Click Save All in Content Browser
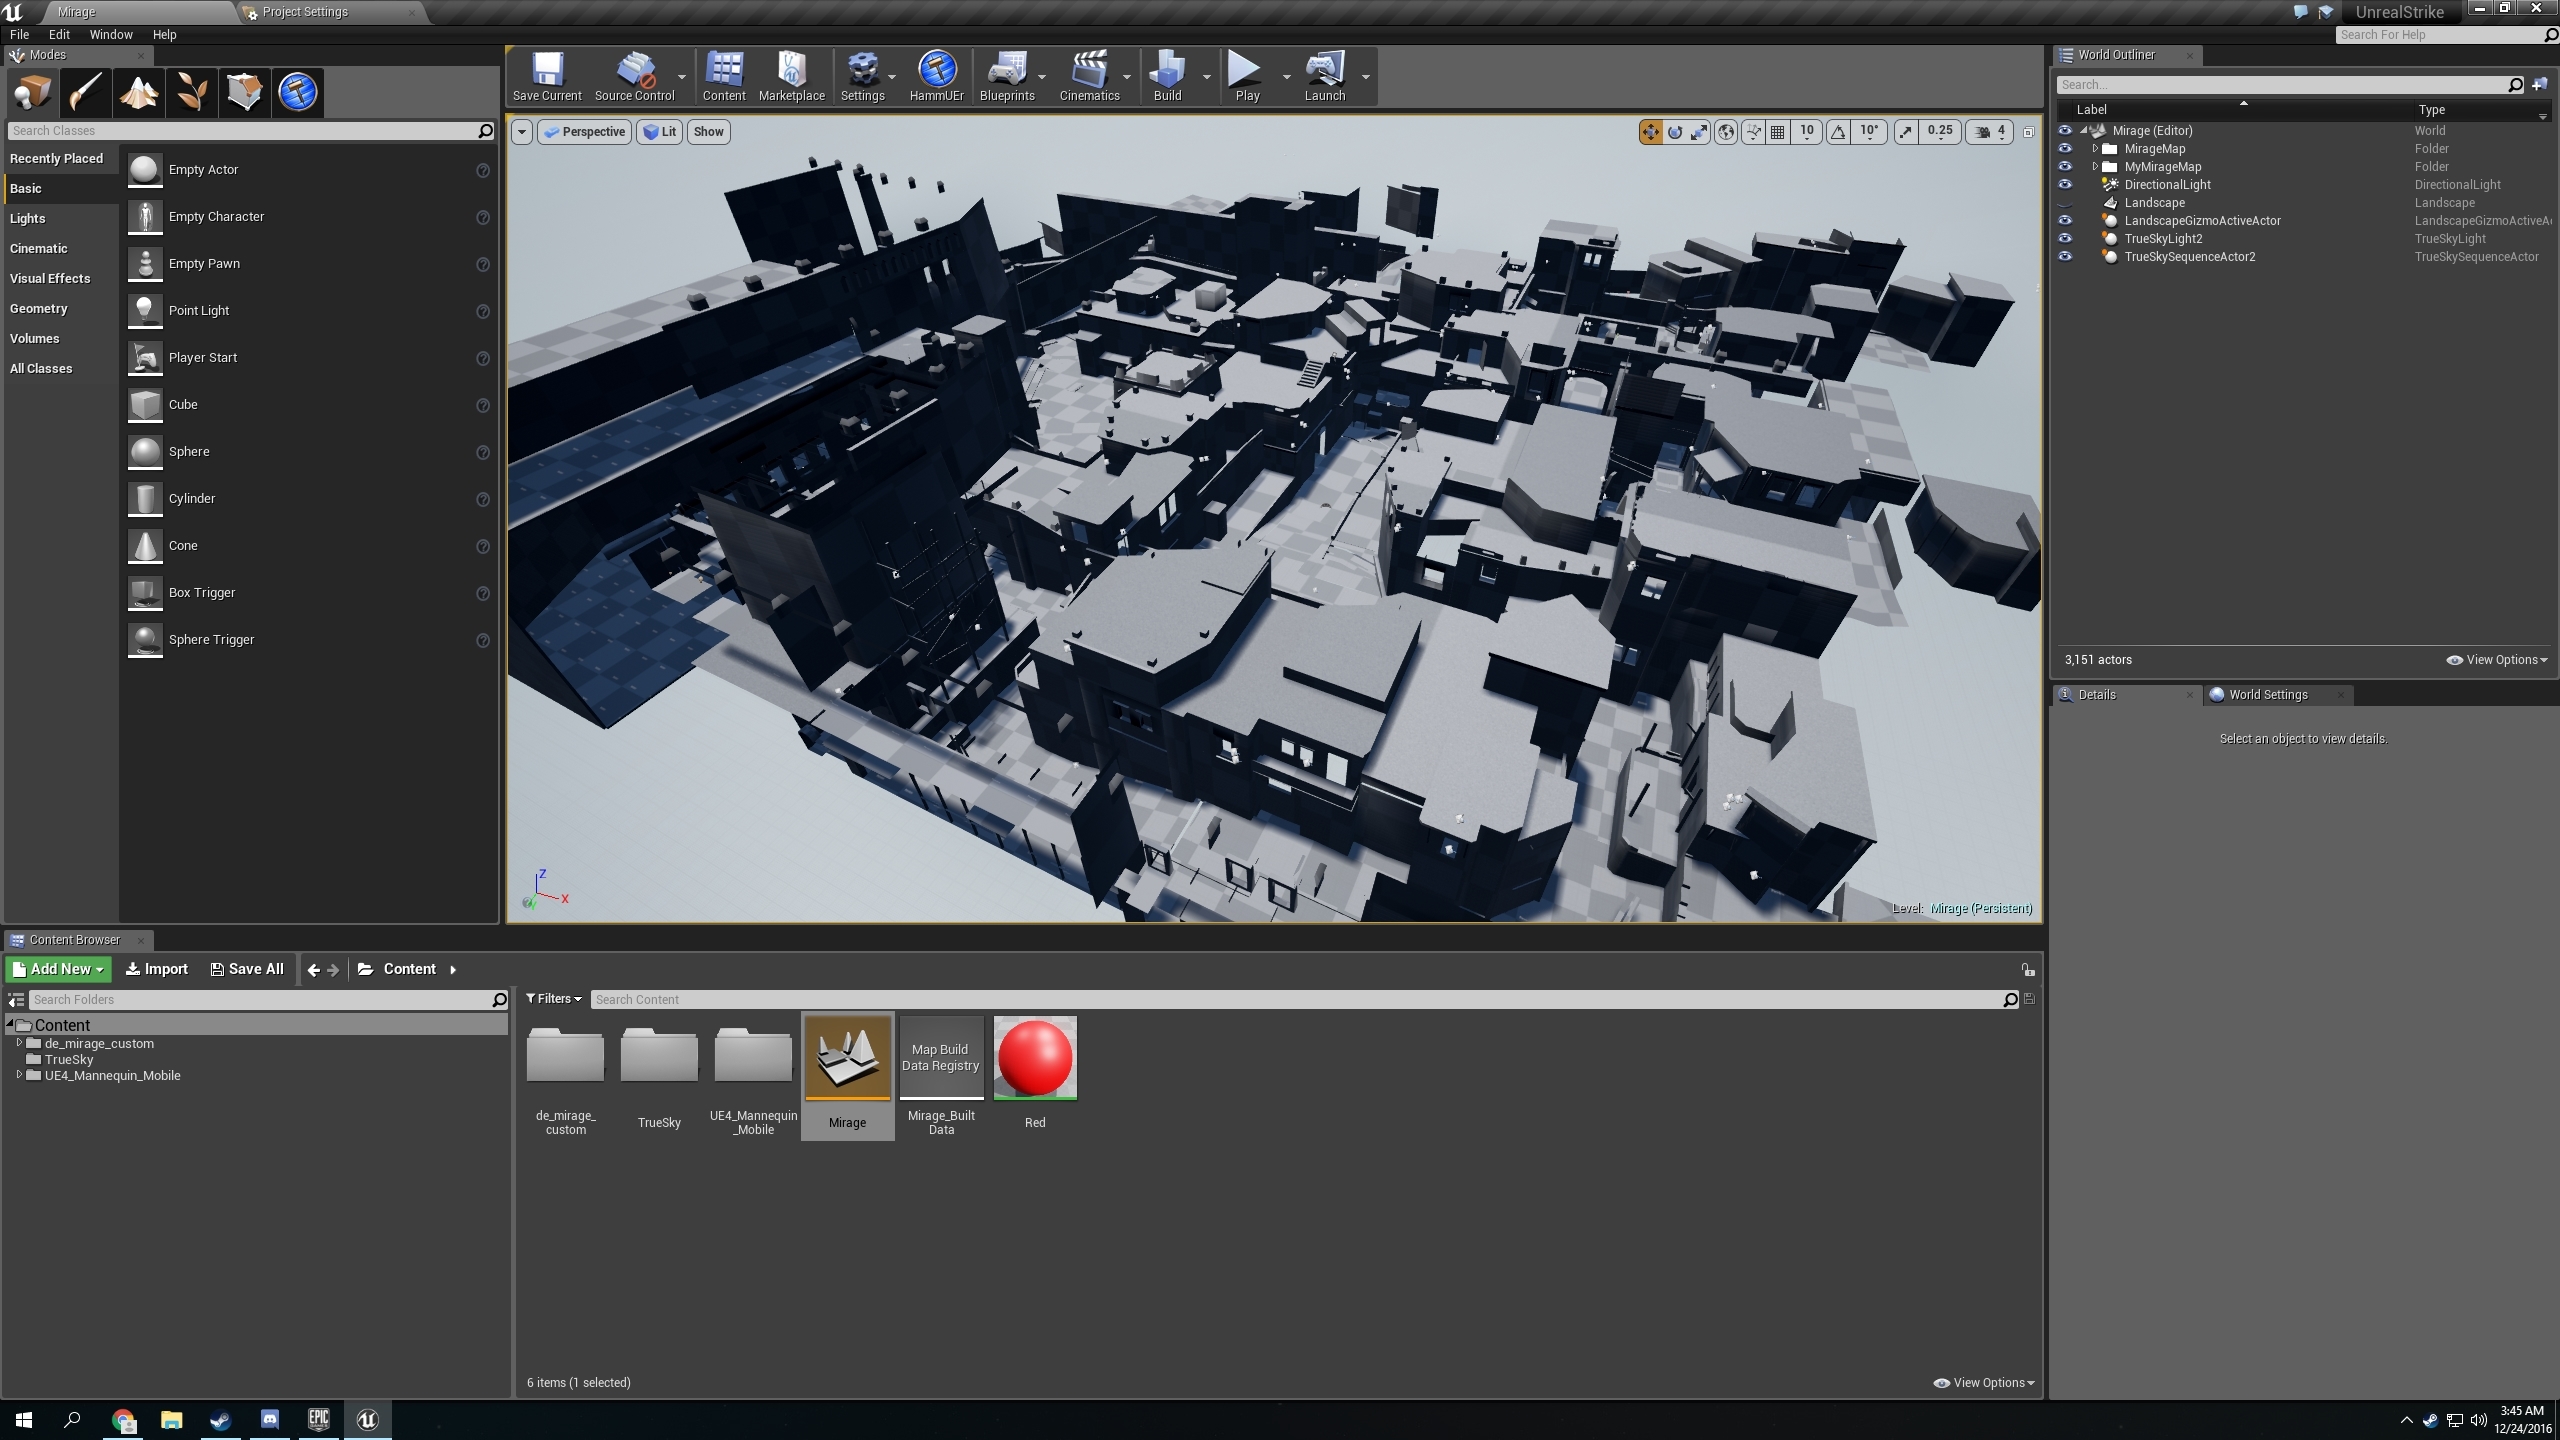The height and width of the screenshot is (1440, 2560). coord(247,969)
